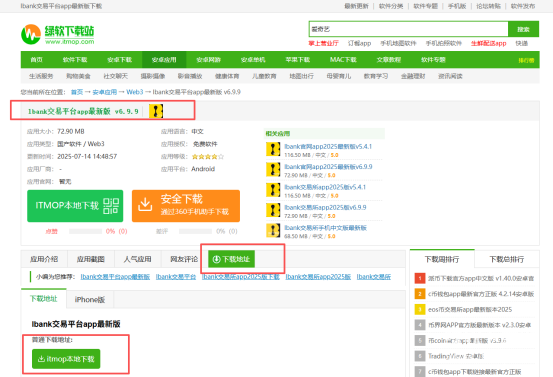The height and width of the screenshot is (377, 553).
Task: Open the 社交聊天 subcategory
Action: (x=116, y=76)
